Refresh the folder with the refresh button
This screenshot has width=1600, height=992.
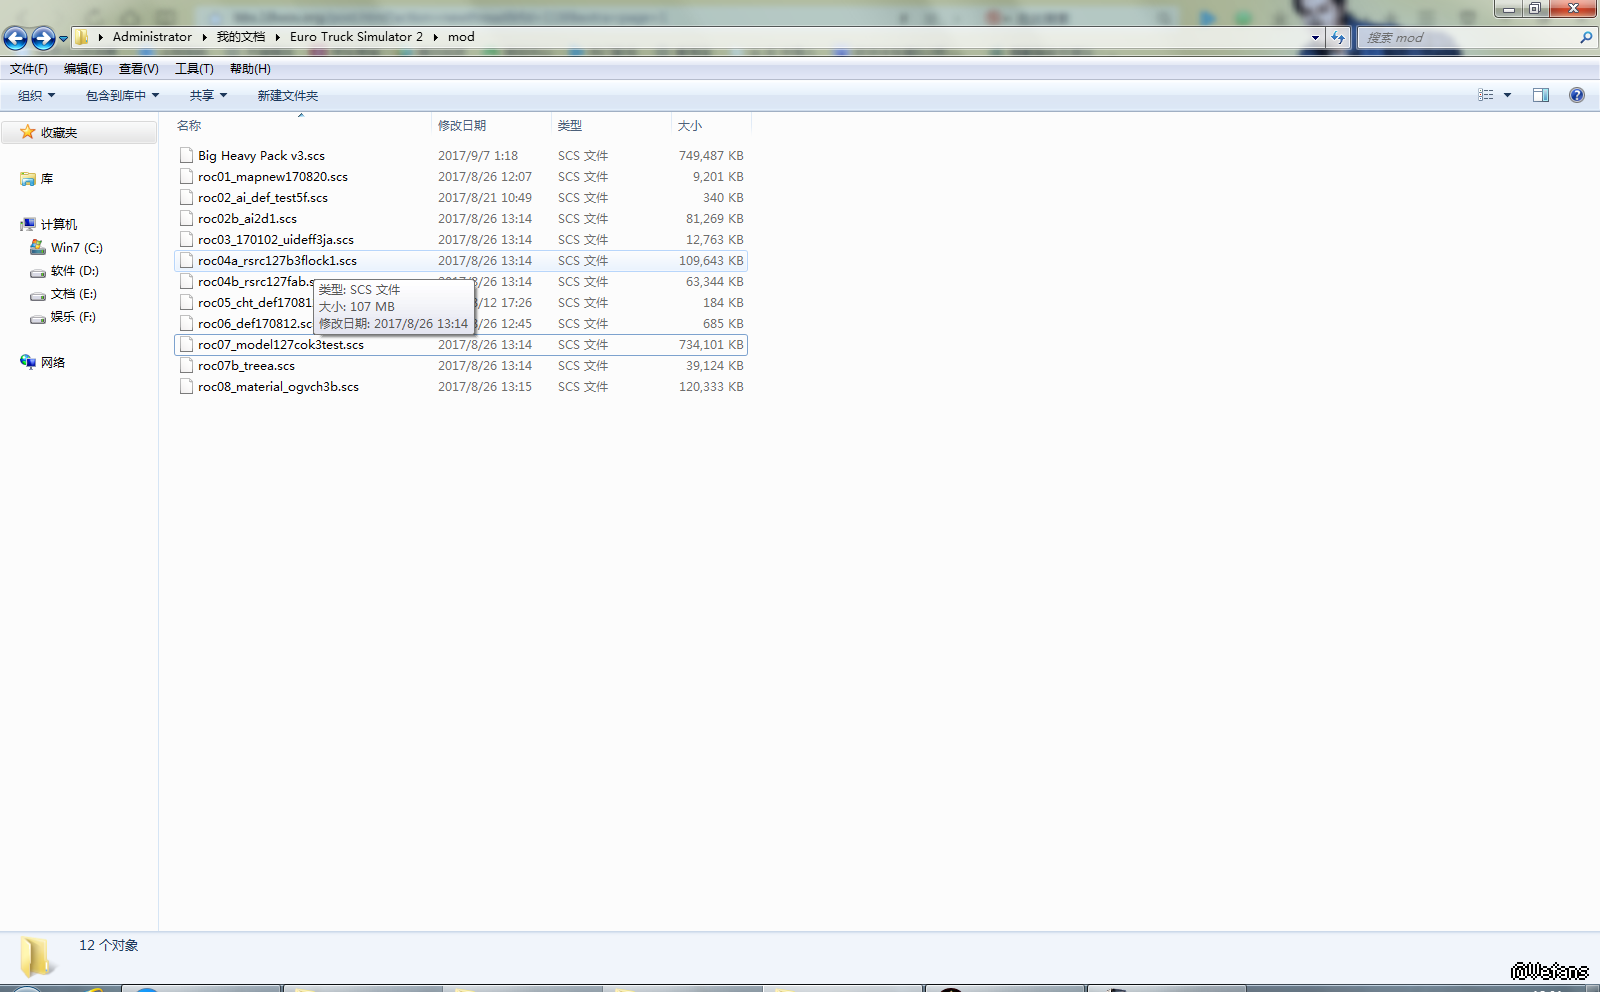(1338, 38)
